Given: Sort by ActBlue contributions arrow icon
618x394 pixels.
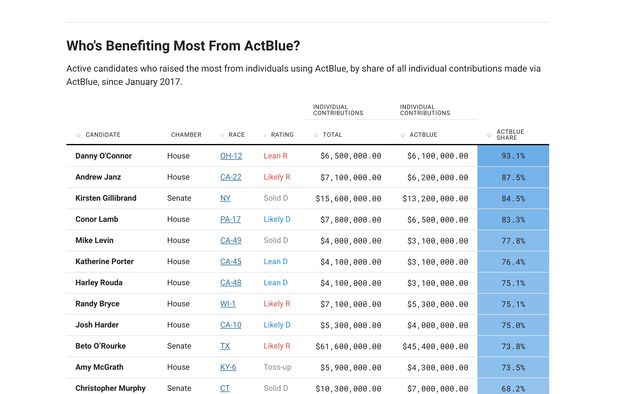Looking at the screenshot, I should tap(402, 135).
